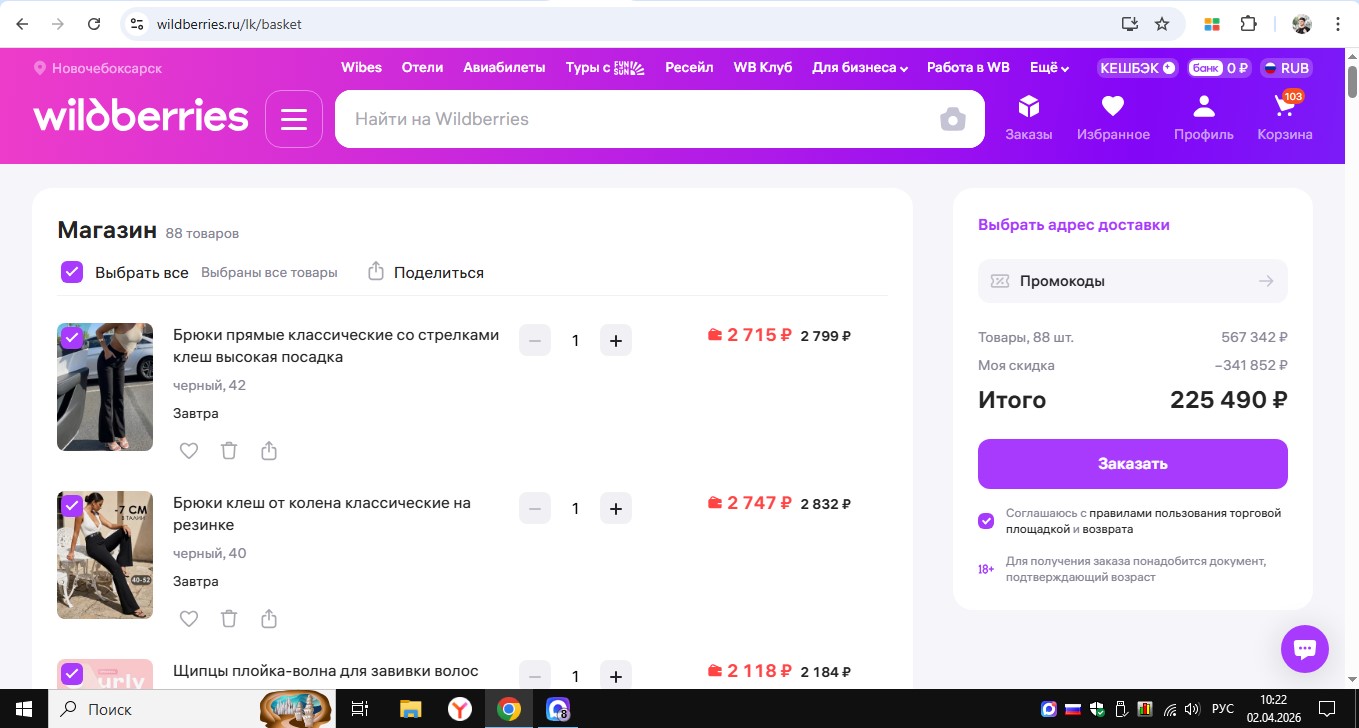The height and width of the screenshot is (728, 1359).
Task: Go back to the previous page
Action: 22,24
